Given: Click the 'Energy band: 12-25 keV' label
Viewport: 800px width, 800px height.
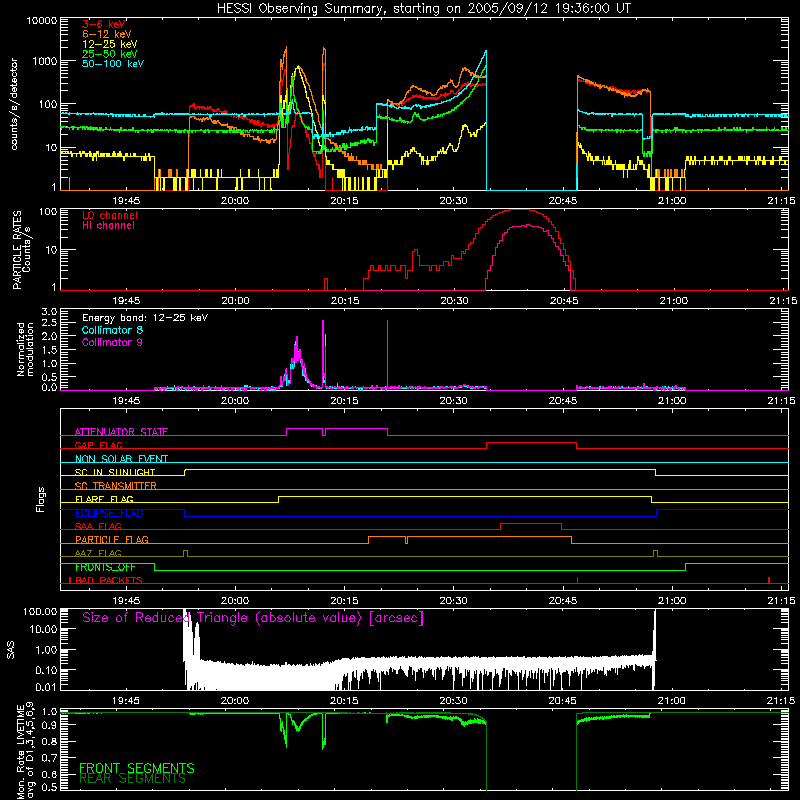Looking at the screenshot, I should point(145,318).
